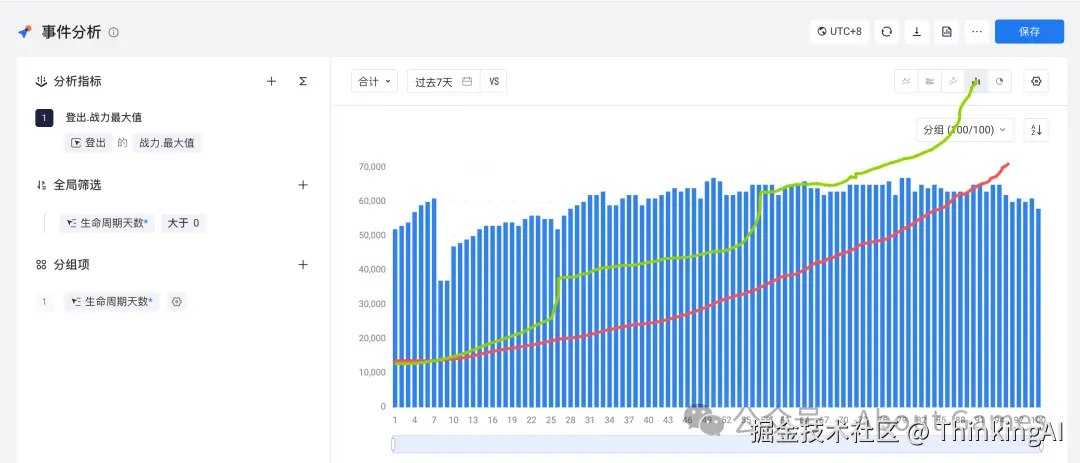The image size is (1080, 463).
Task: Click the 登出.战力最大值 metric name
Action: tap(103, 118)
